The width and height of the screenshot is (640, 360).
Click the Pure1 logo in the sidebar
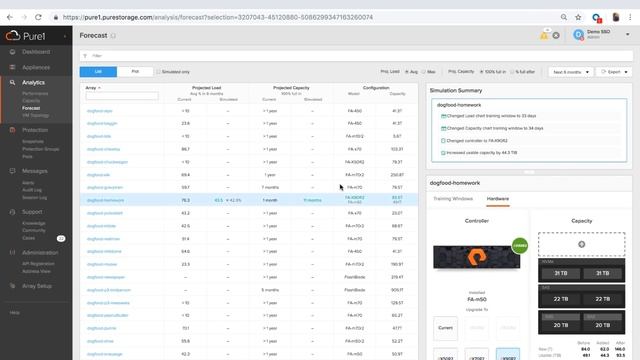click(x=25, y=36)
